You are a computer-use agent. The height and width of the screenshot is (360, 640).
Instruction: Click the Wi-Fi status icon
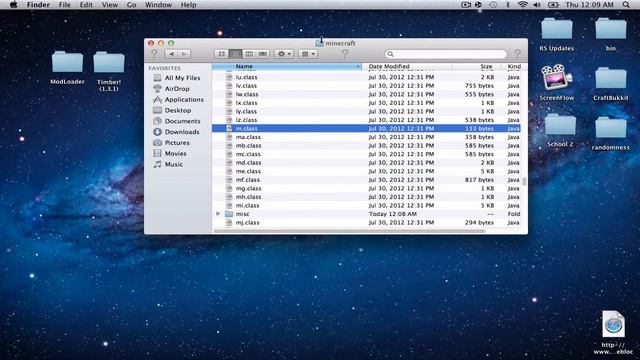coord(522,5)
